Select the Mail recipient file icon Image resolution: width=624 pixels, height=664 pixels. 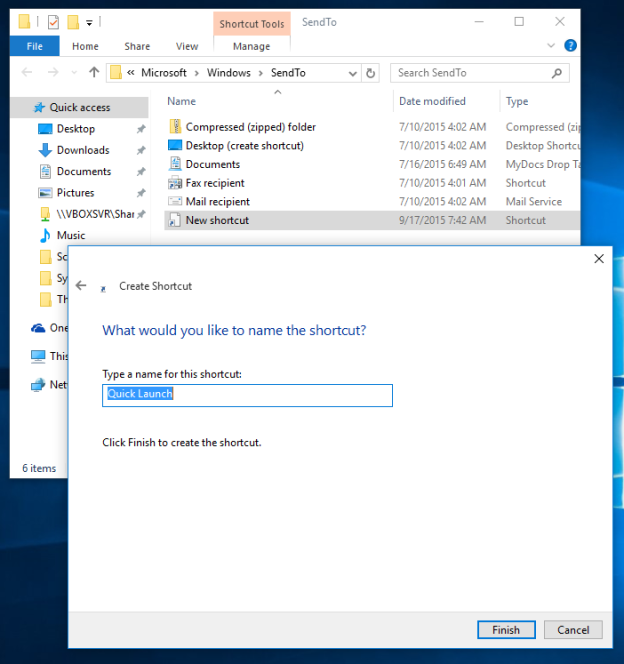(176, 201)
